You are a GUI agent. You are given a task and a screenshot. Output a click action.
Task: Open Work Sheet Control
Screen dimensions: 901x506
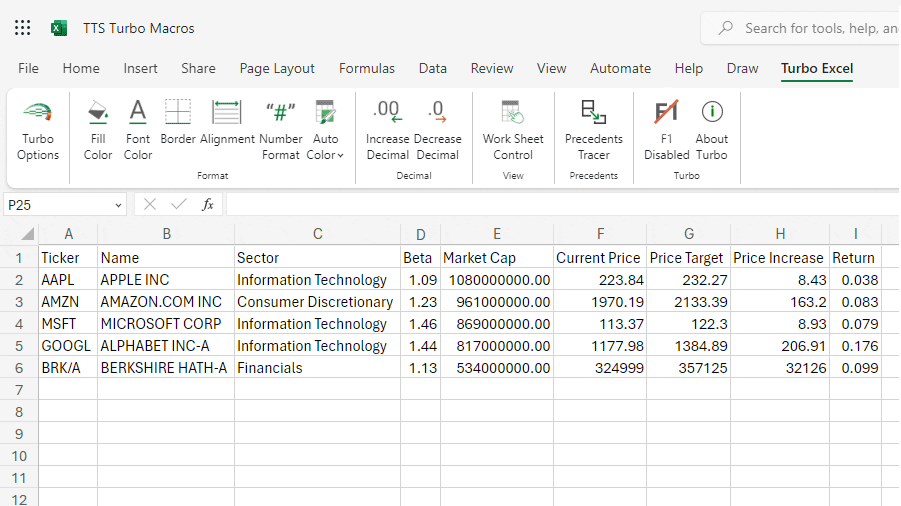[x=512, y=130]
